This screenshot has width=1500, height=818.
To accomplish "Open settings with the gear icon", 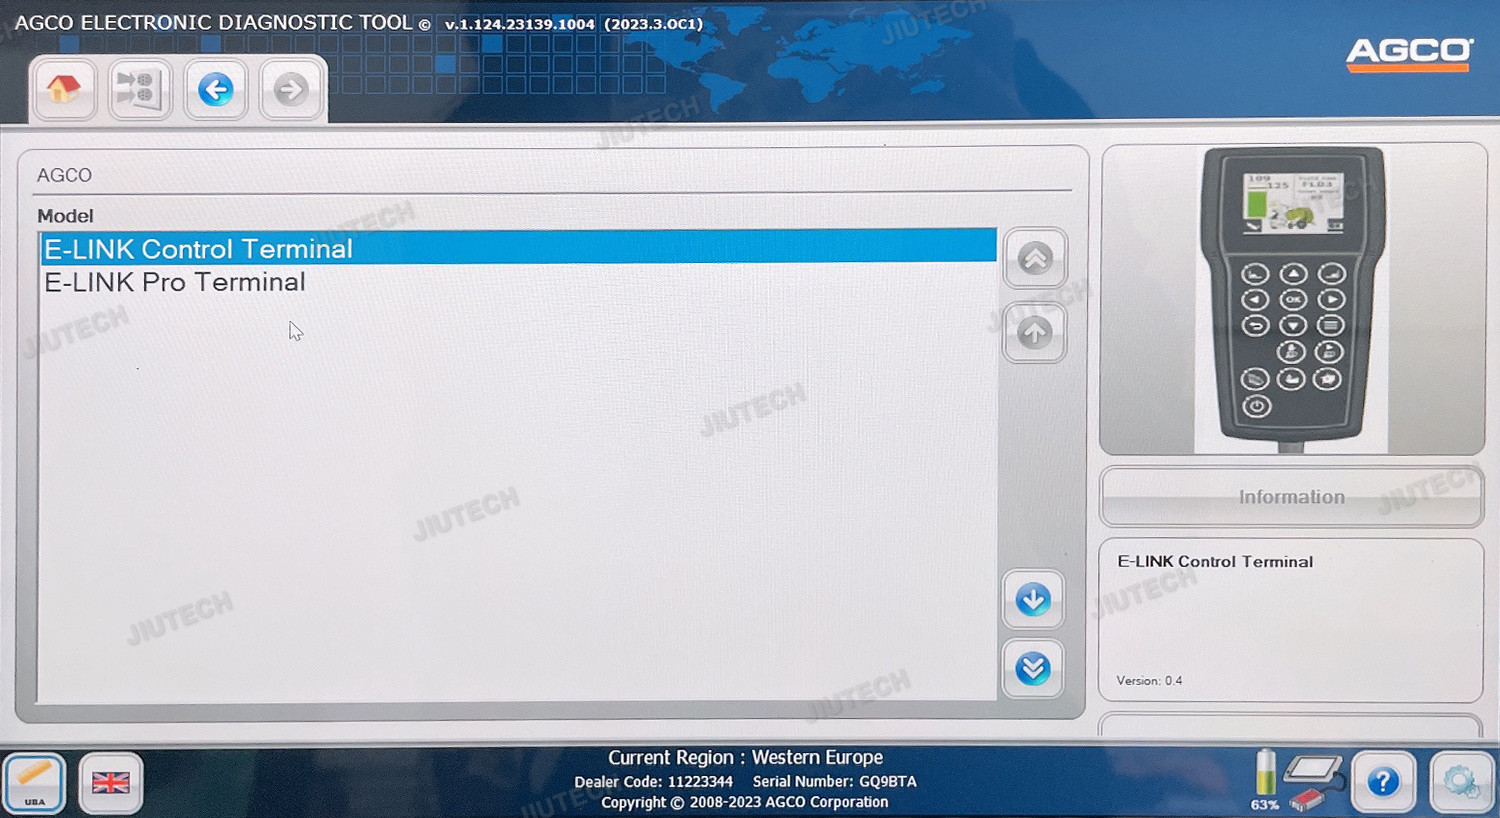I will click(x=1461, y=782).
